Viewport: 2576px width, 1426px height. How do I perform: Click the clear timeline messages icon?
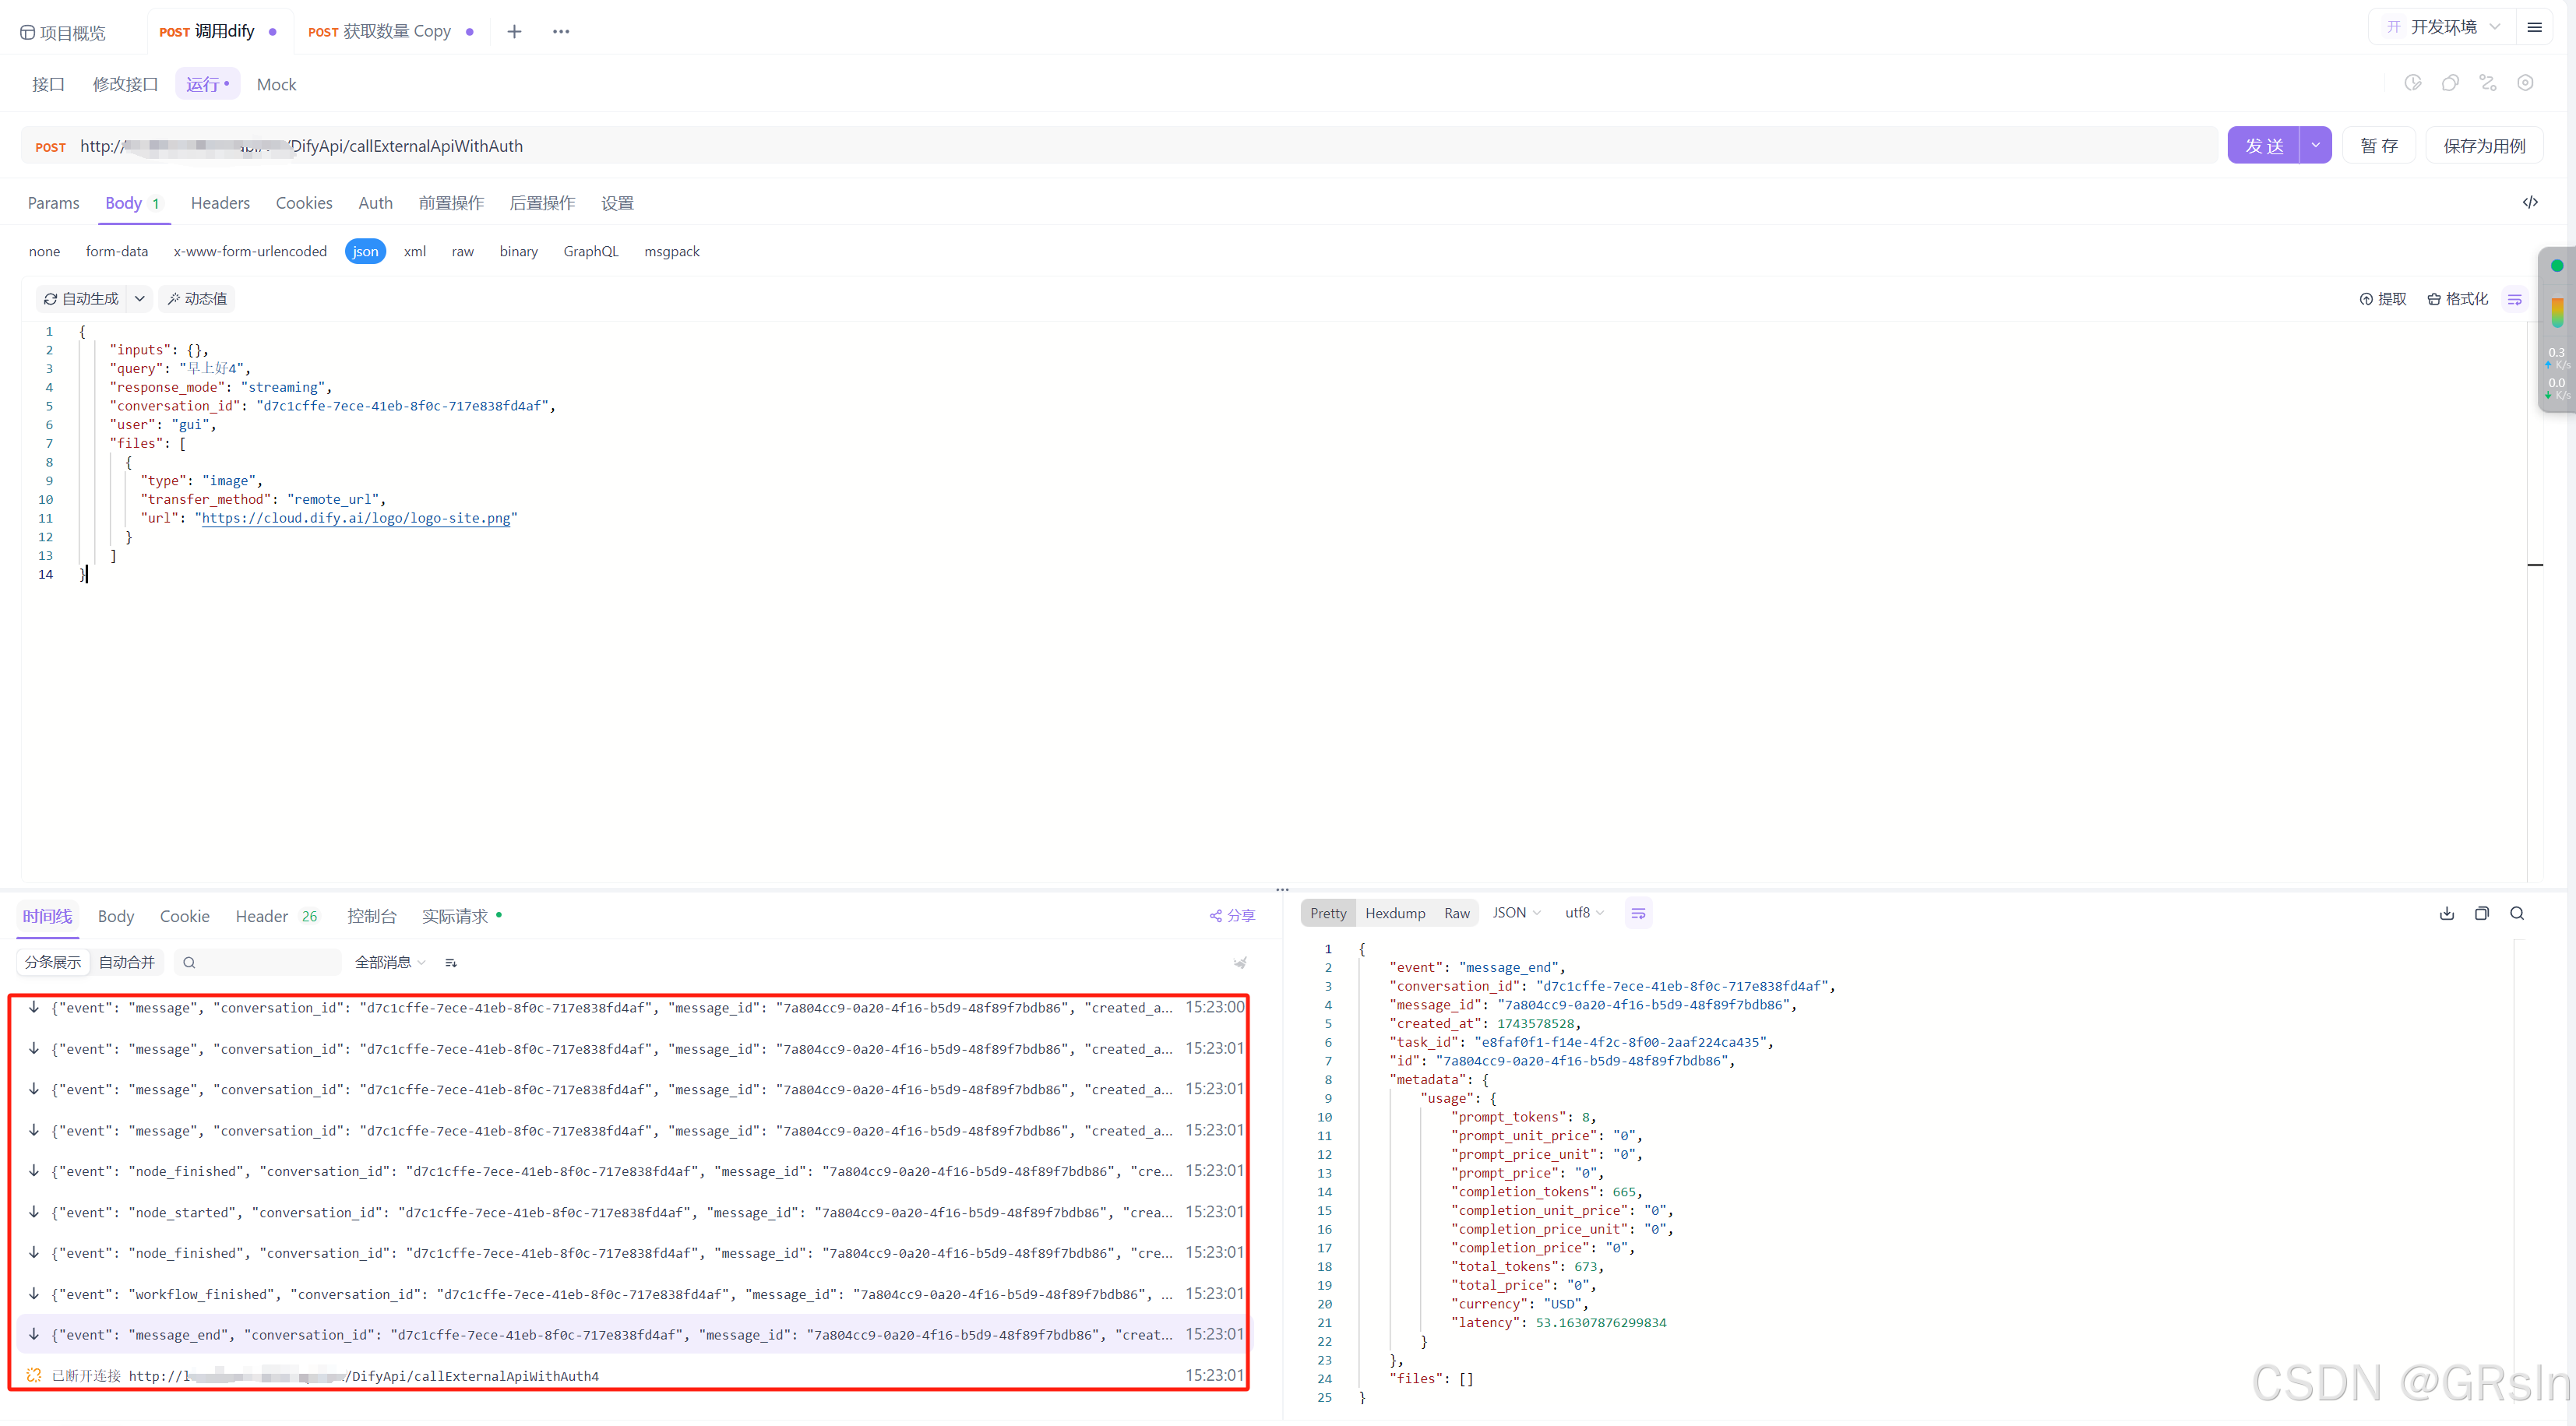pyautogui.click(x=1240, y=963)
